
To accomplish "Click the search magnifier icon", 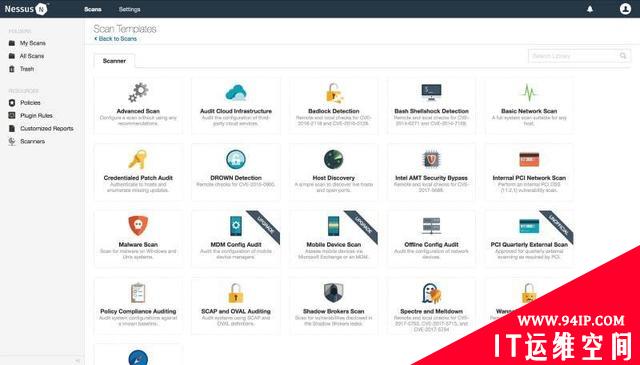I will tap(623, 56).
